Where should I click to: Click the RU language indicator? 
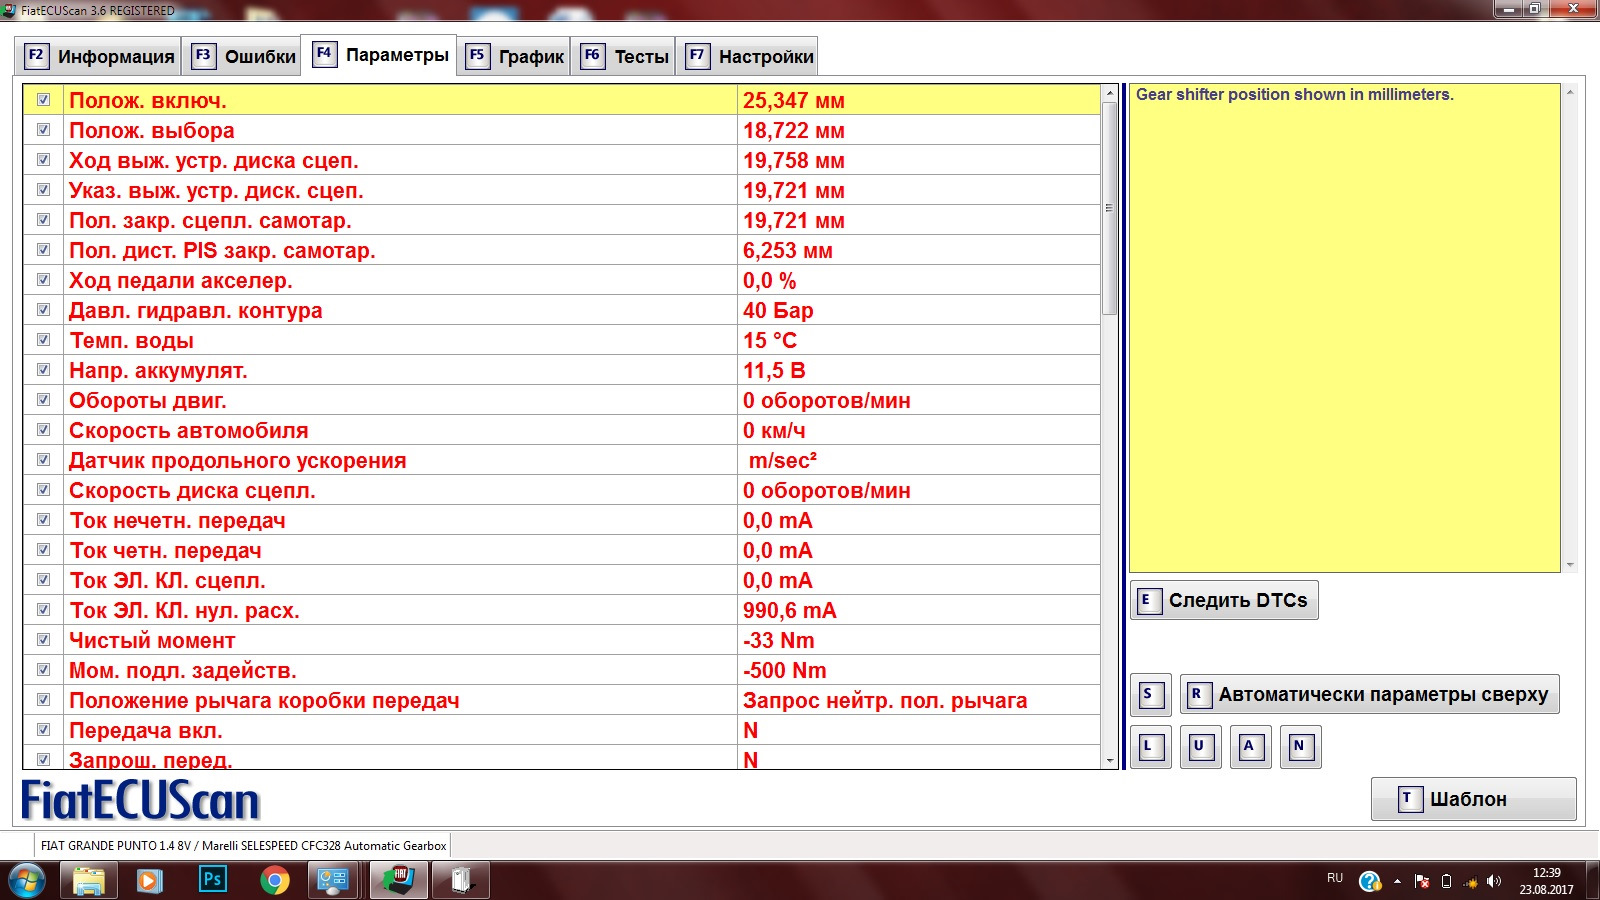coord(1335,878)
